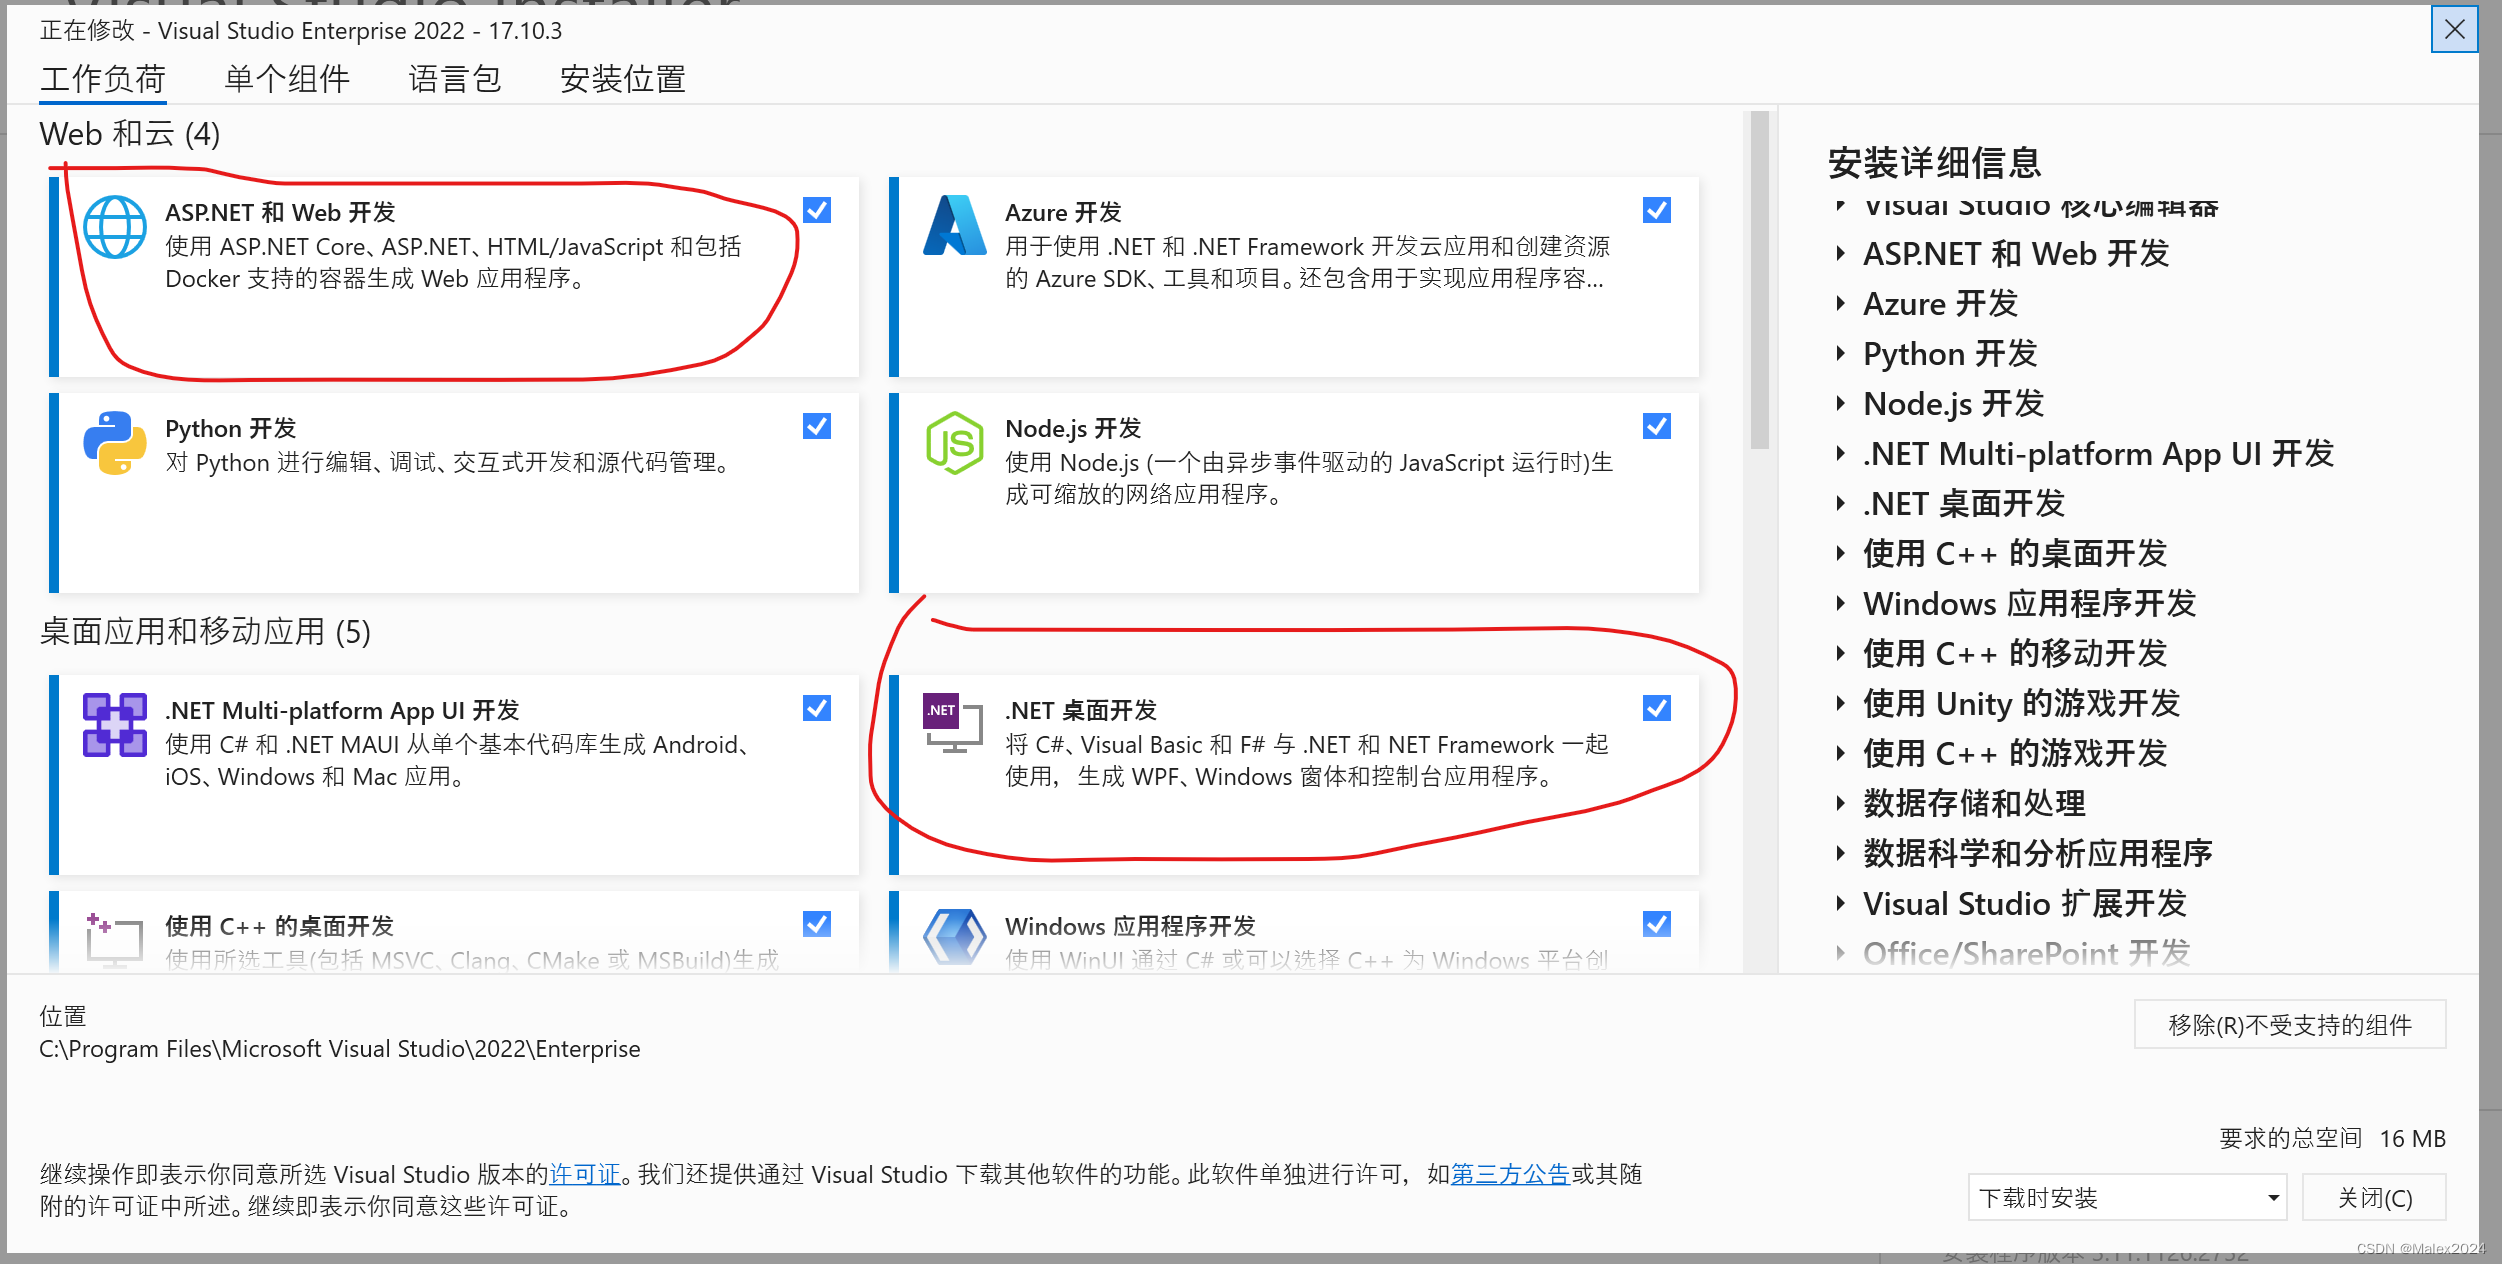Image resolution: width=2502 pixels, height=1264 pixels.
Task: Expand ASP.NET 和 Web 开发 details
Action: click(x=1843, y=254)
